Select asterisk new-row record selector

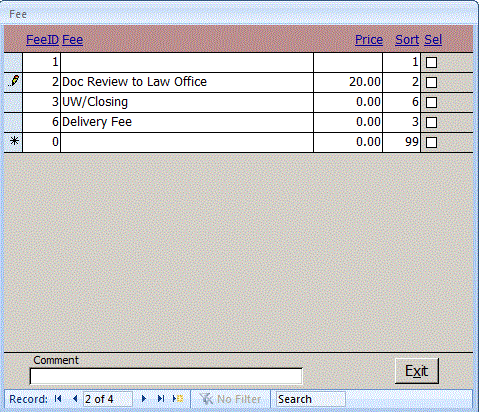(x=13, y=142)
